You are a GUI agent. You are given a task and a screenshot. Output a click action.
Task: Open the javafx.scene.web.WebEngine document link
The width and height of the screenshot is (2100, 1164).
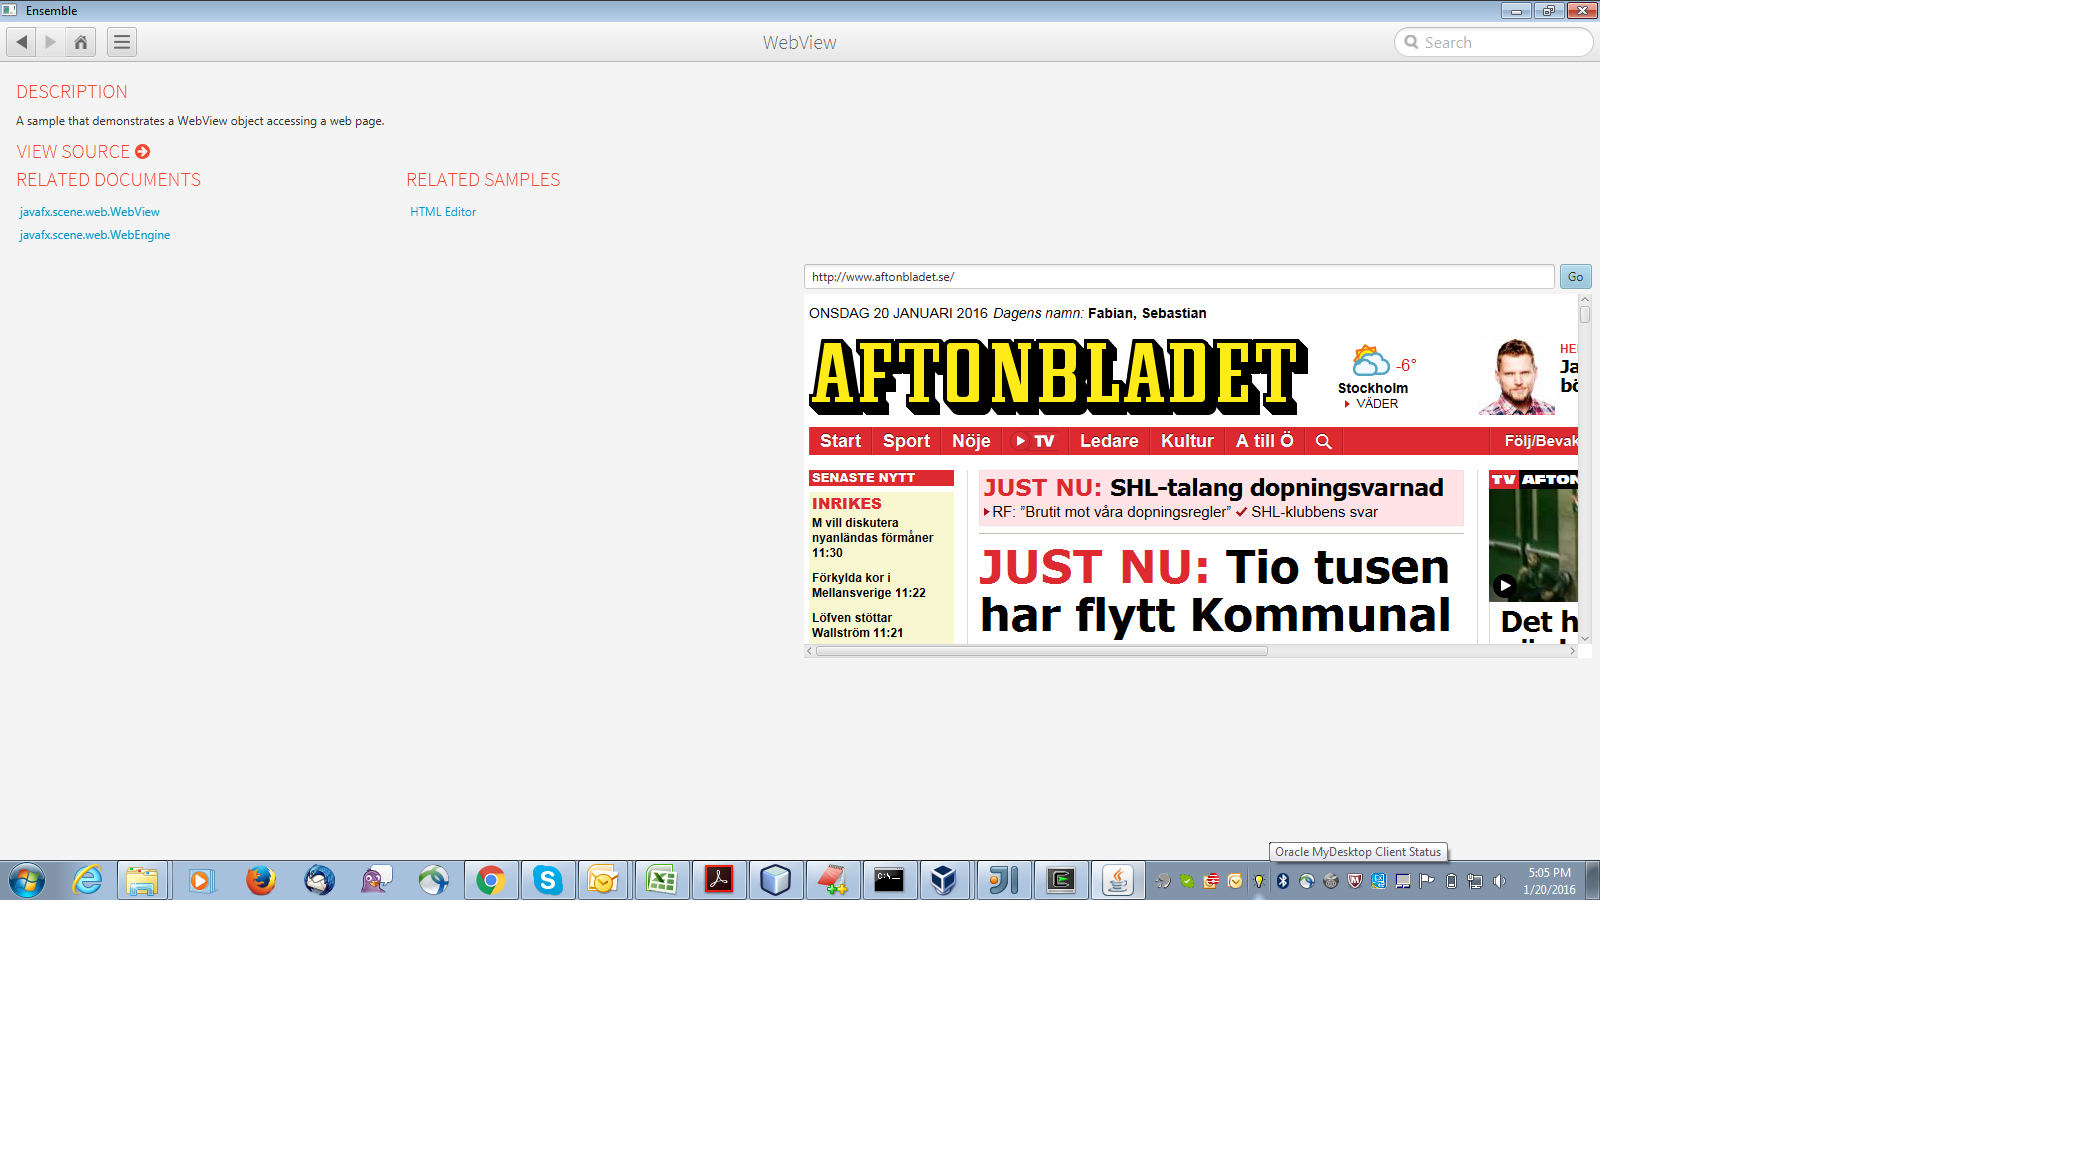tap(95, 235)
